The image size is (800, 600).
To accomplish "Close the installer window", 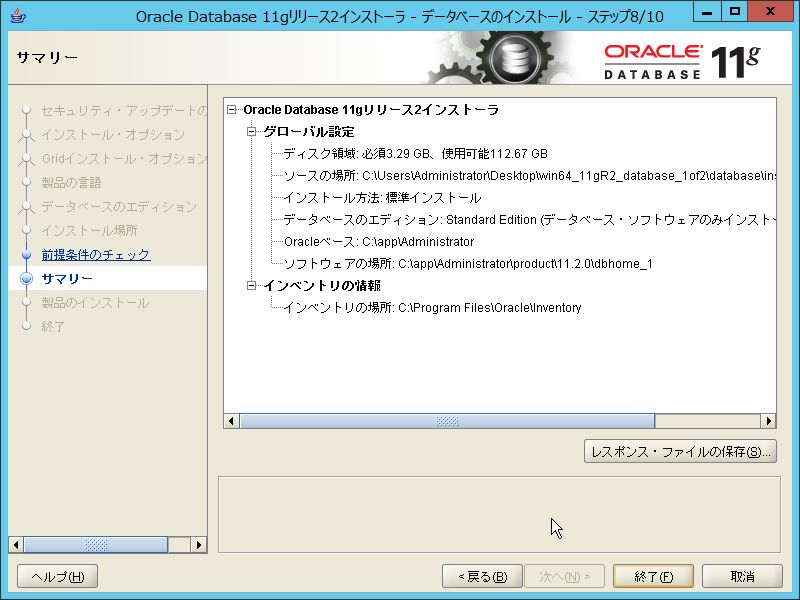I will (770, 11).
